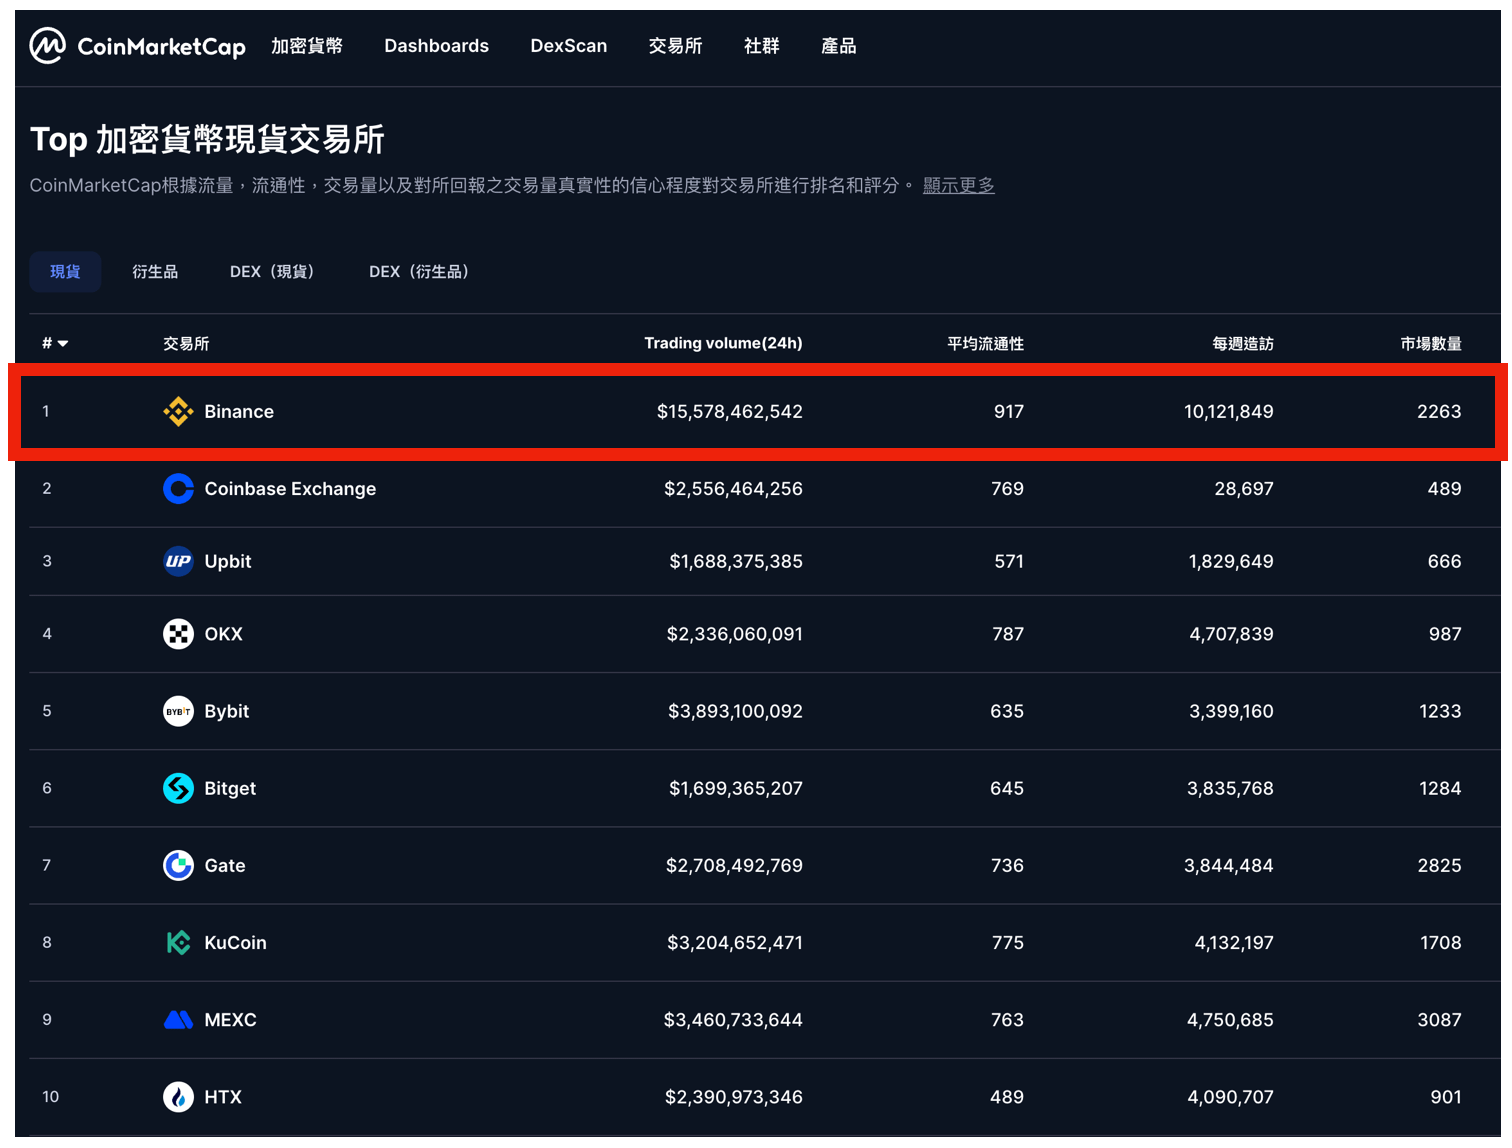Click the Bitget logo icon
Viewport: 1512px width, 1148px height.
coord(178,788)
